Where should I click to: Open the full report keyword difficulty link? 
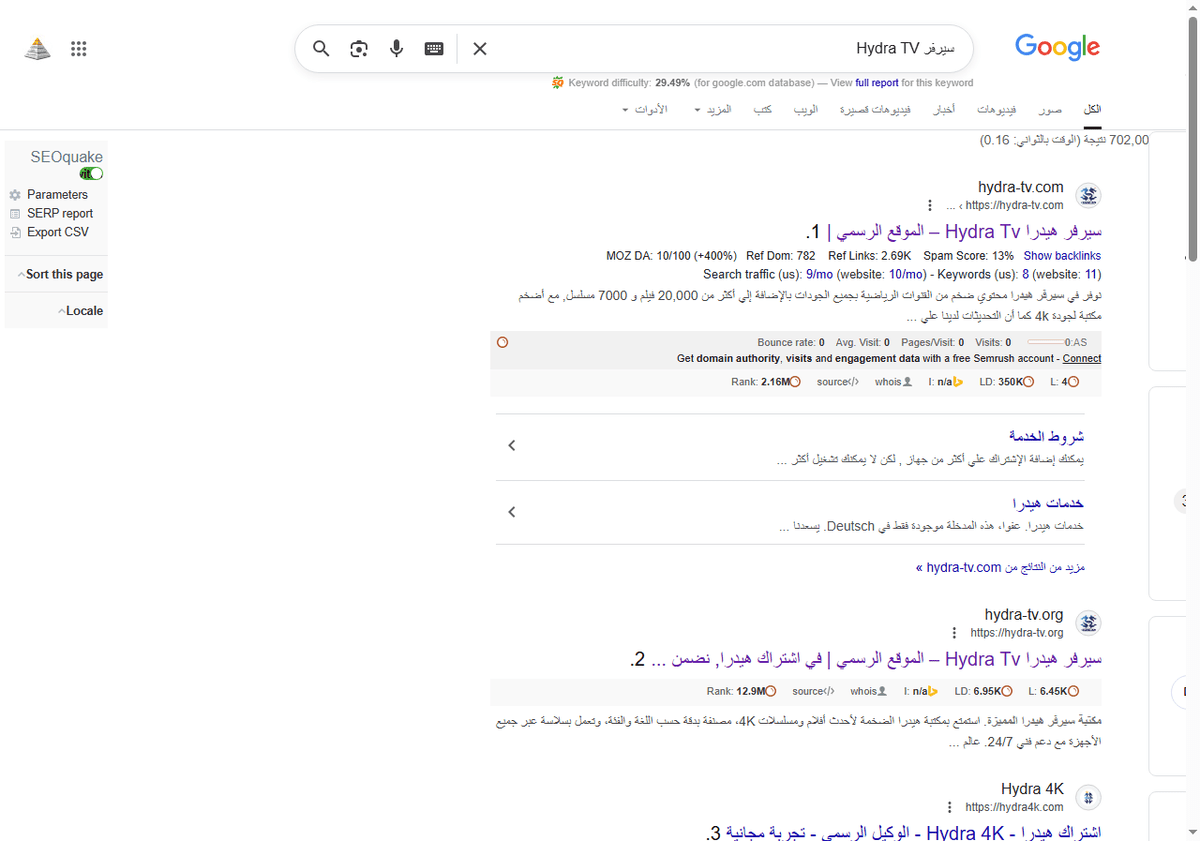877,83
